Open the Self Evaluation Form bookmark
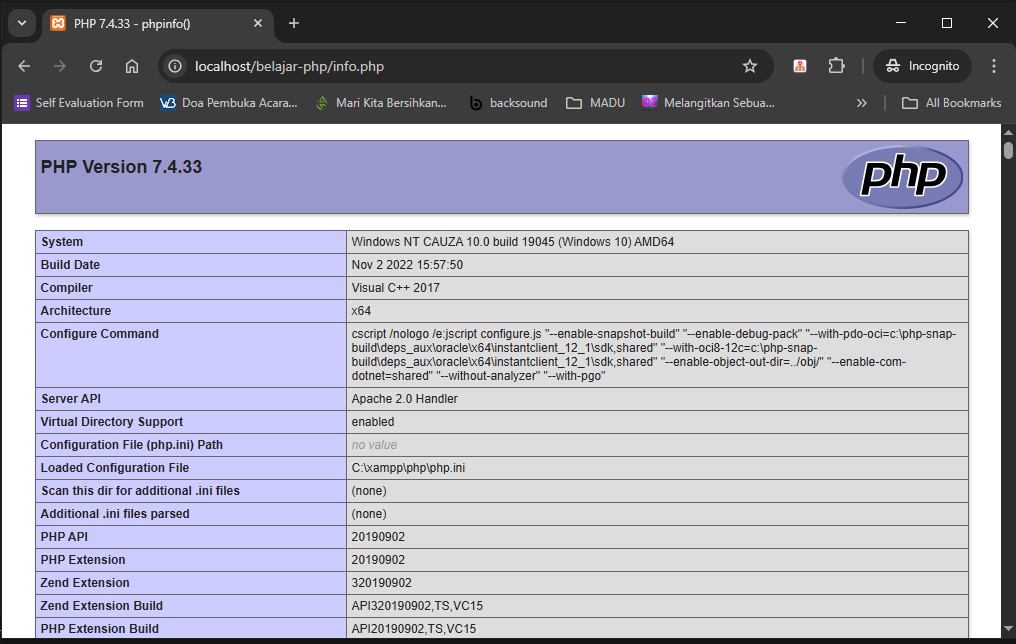The width and height of the screenshot is (1016, 644). (79, 103)
